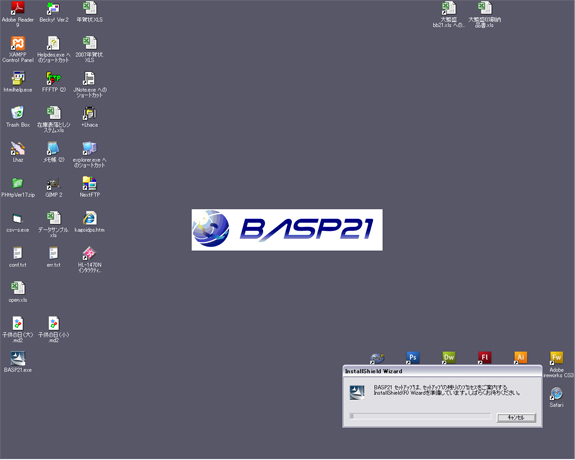Launch the Becky! Ver2 shortcut
The image size is (575, 460).
pos(54,8)
